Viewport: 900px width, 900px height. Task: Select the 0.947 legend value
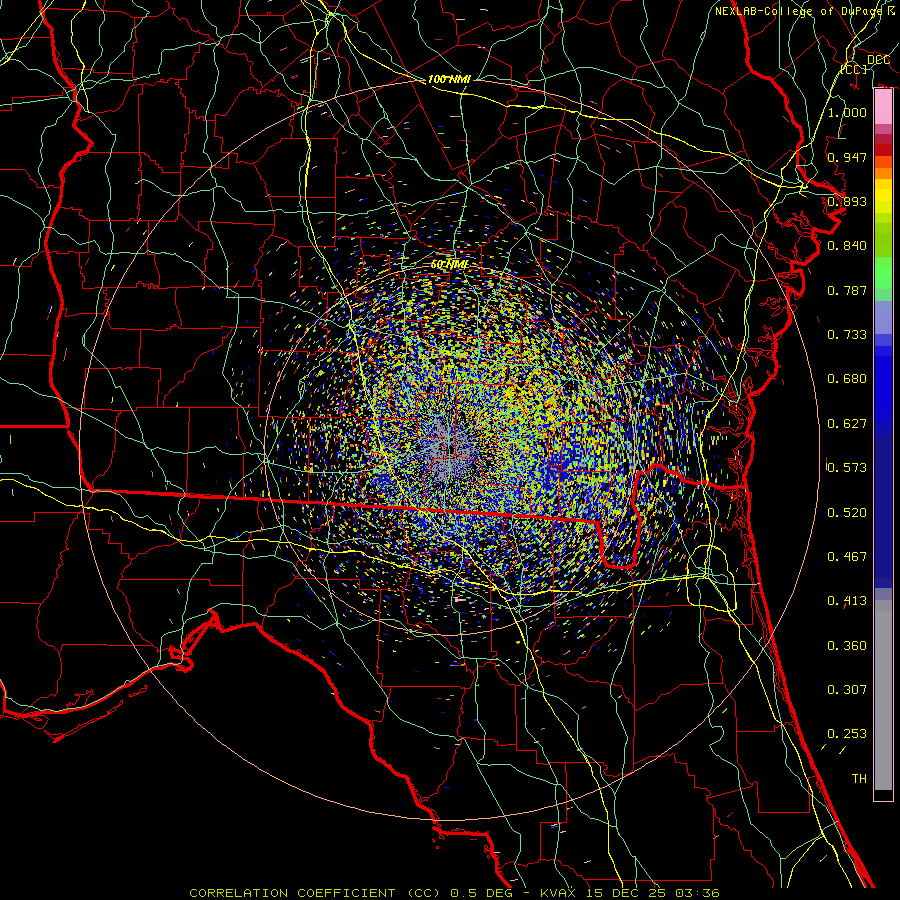(x=847, y=157)
